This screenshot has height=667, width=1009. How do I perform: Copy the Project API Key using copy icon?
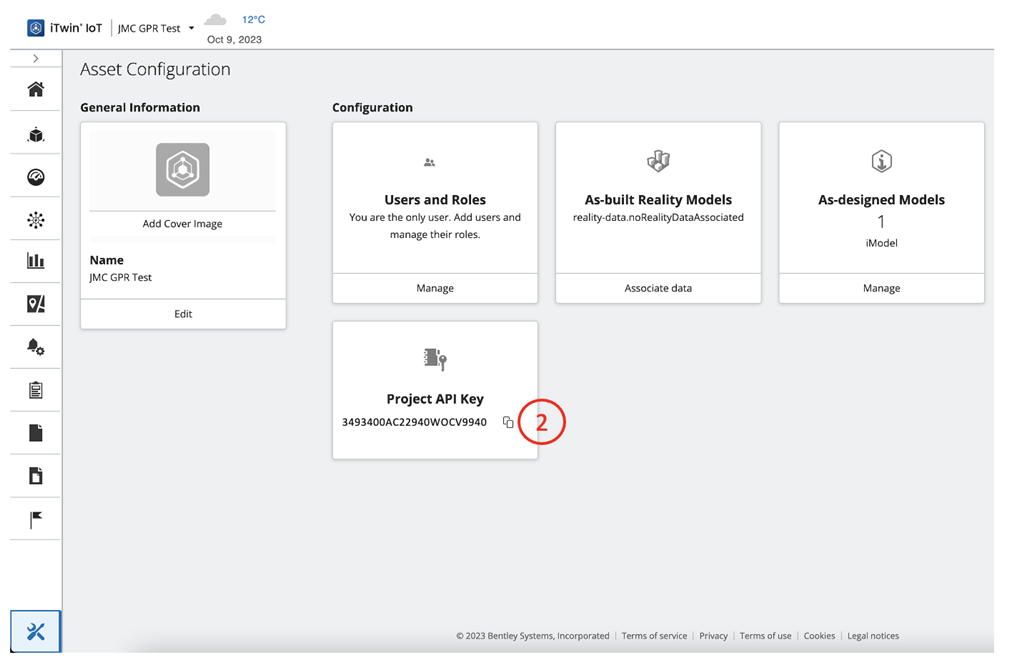pos(508,421)
